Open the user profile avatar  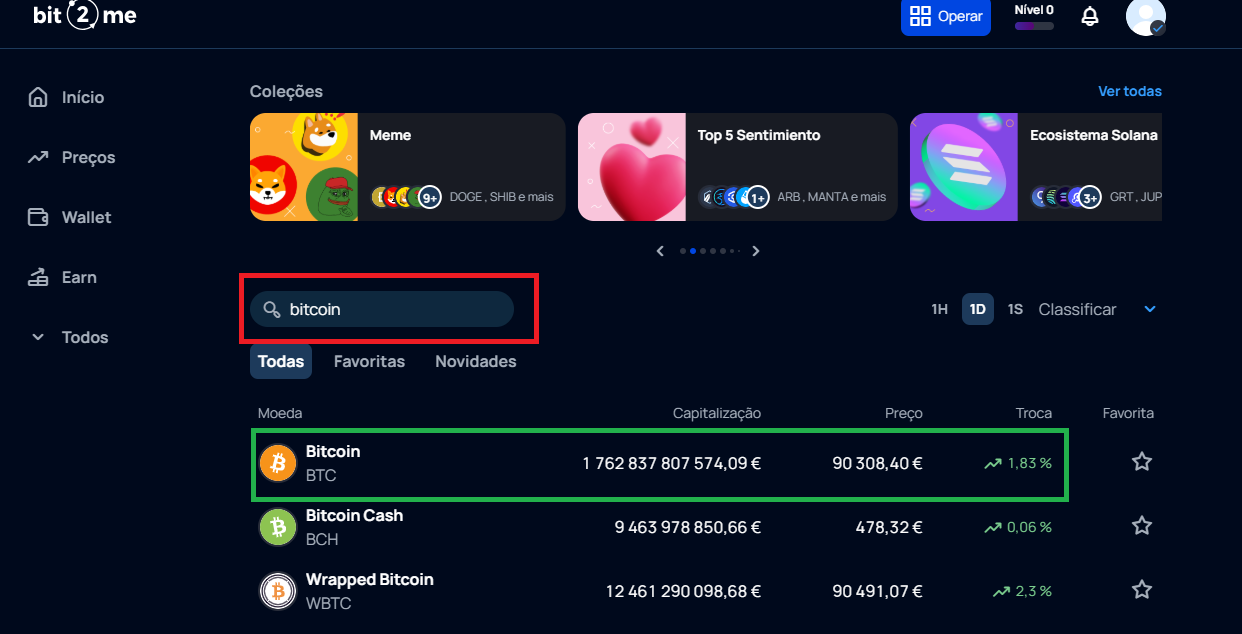pos(1145,17)
